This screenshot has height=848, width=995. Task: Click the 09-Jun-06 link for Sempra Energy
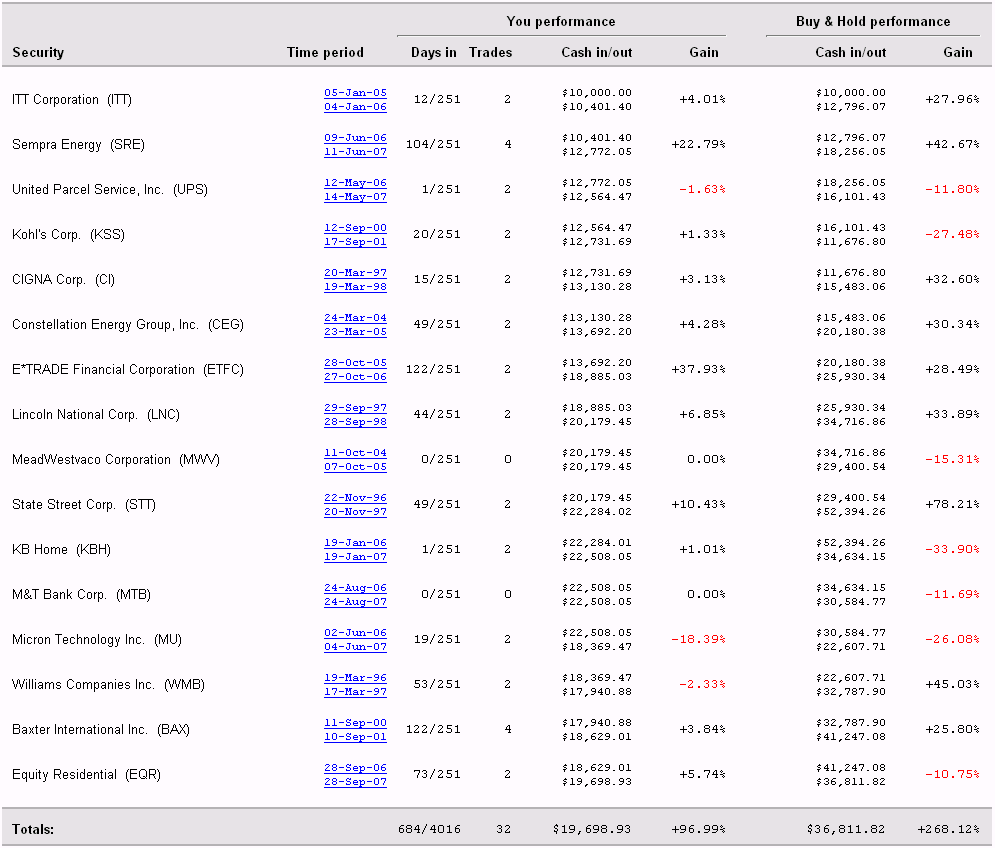point(355,138)
